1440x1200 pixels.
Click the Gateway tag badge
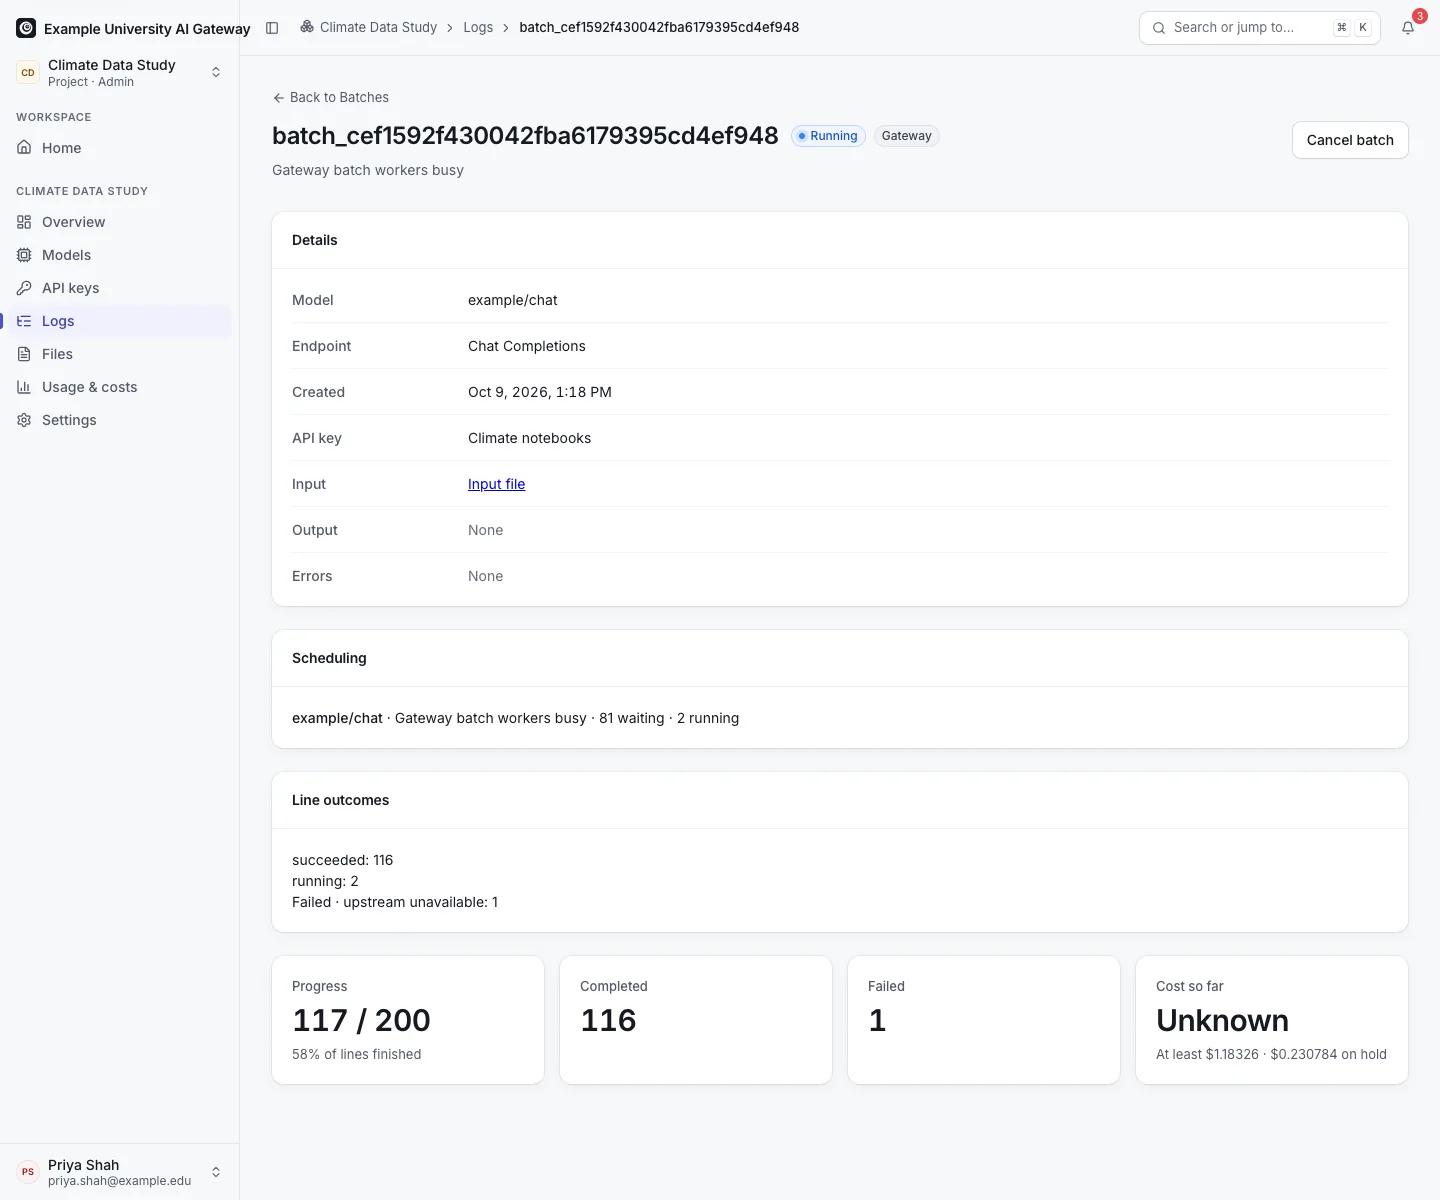click(x=906, y=136)
